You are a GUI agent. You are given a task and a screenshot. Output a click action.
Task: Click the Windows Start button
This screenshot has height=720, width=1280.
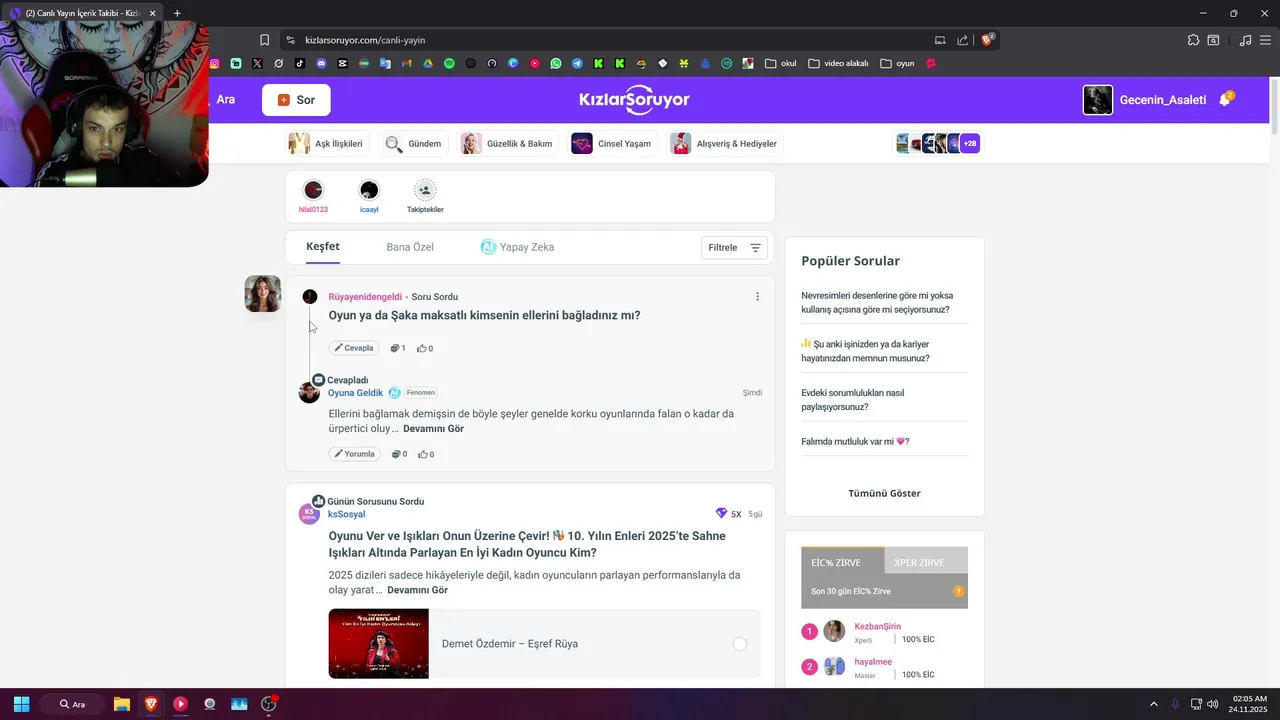click(21, 704)
